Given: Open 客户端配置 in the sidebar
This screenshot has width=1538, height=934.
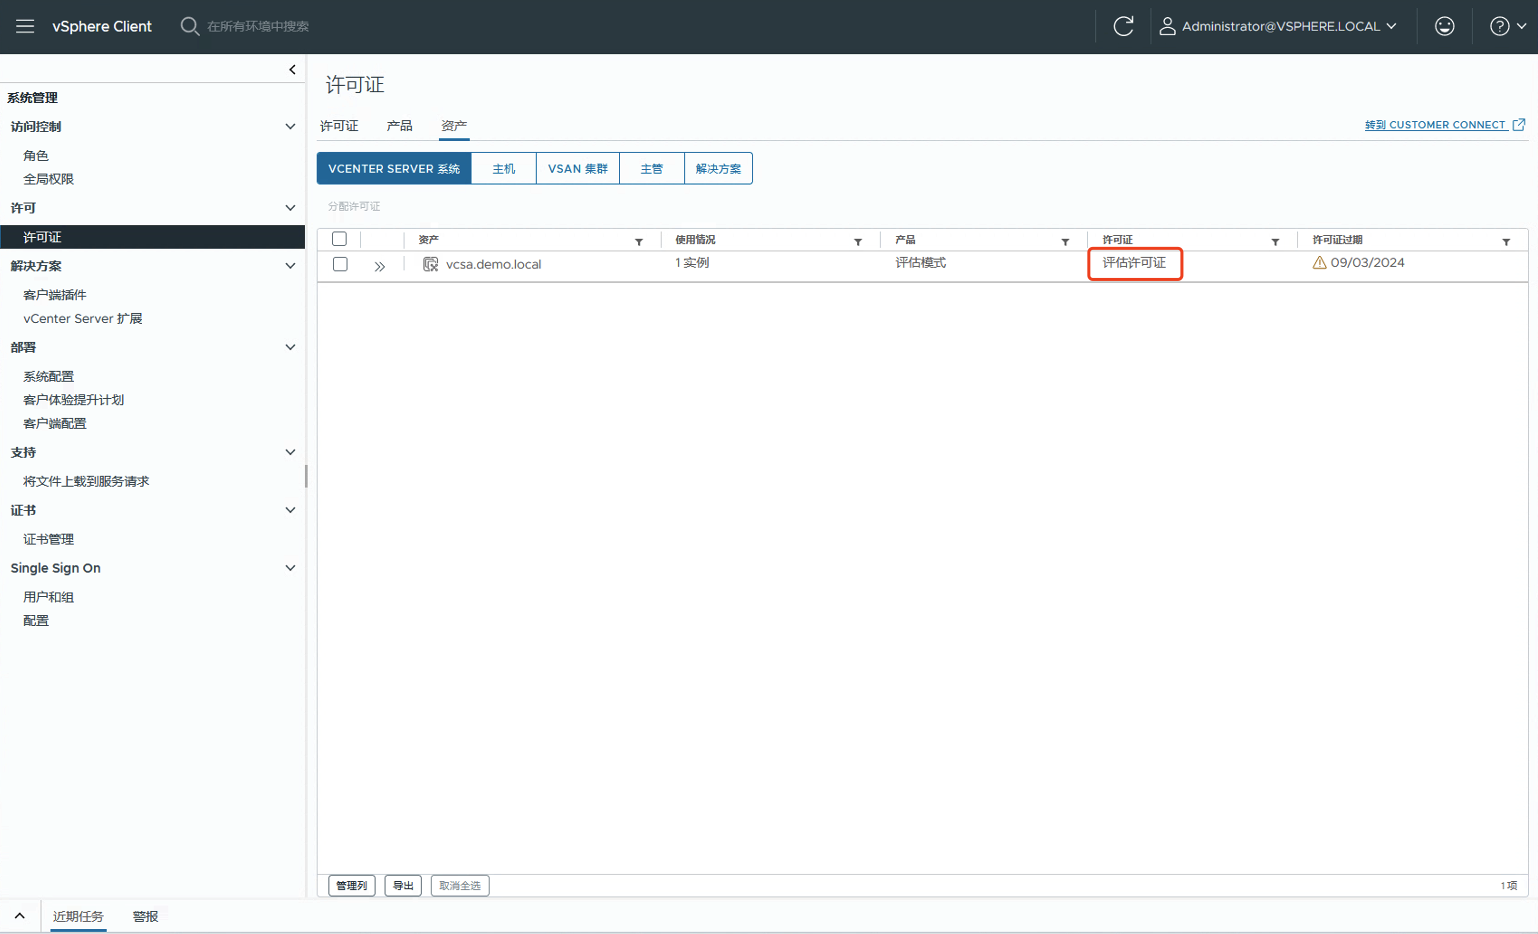Looking at the screenshot, I should coord(55,423).
